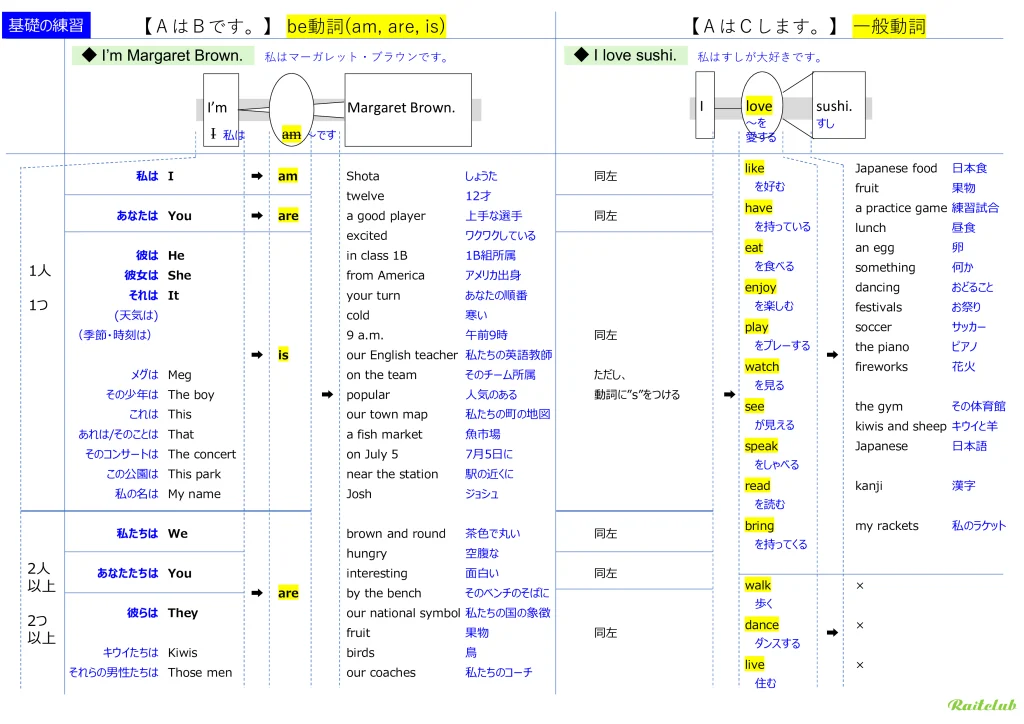
Task: Click the highlighted "一般動詞" heading
Action: 889,27
